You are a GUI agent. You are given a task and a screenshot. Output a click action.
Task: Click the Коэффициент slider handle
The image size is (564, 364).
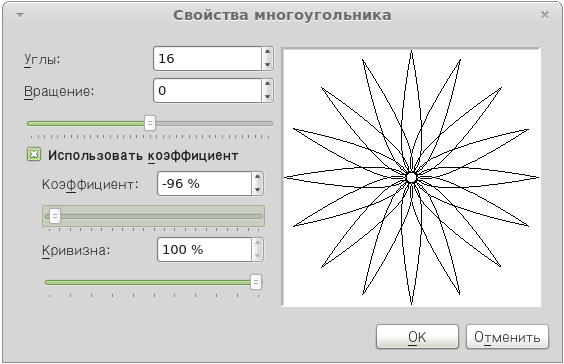(55, 216)
